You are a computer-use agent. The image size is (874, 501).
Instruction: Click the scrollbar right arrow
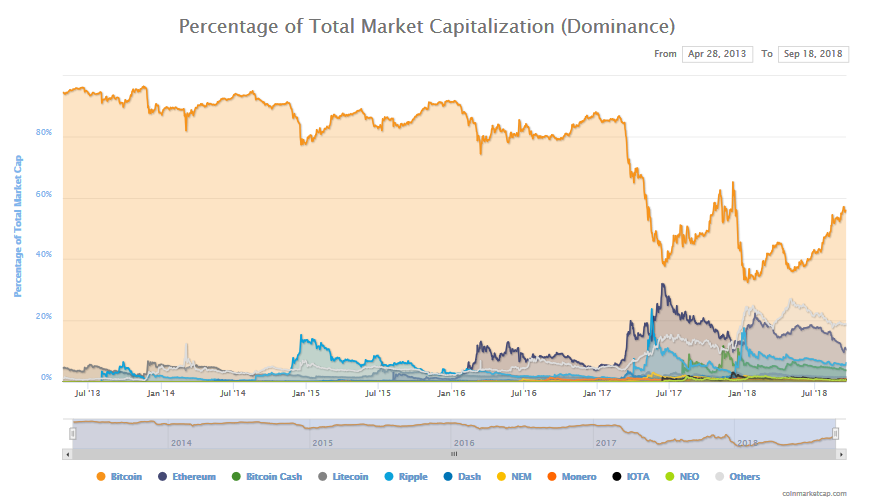pyautogui.click(x=842, y=454)
